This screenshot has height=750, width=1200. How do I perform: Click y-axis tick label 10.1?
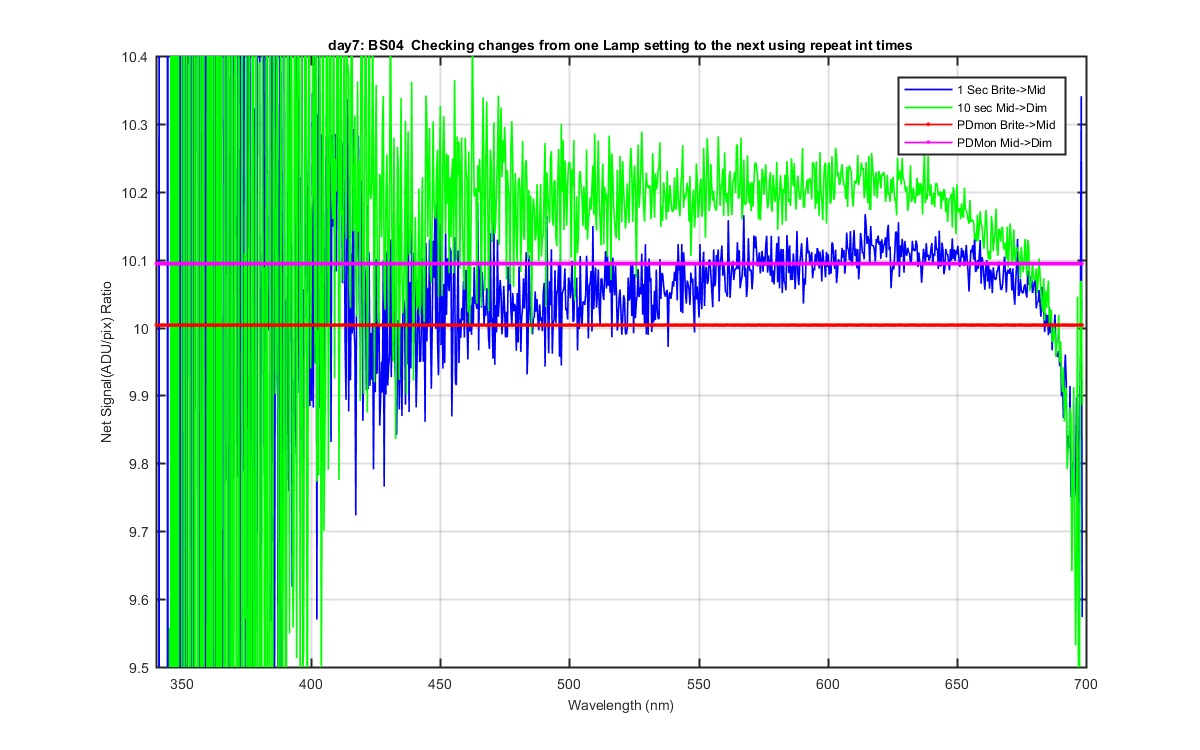(x=136, y=261)
